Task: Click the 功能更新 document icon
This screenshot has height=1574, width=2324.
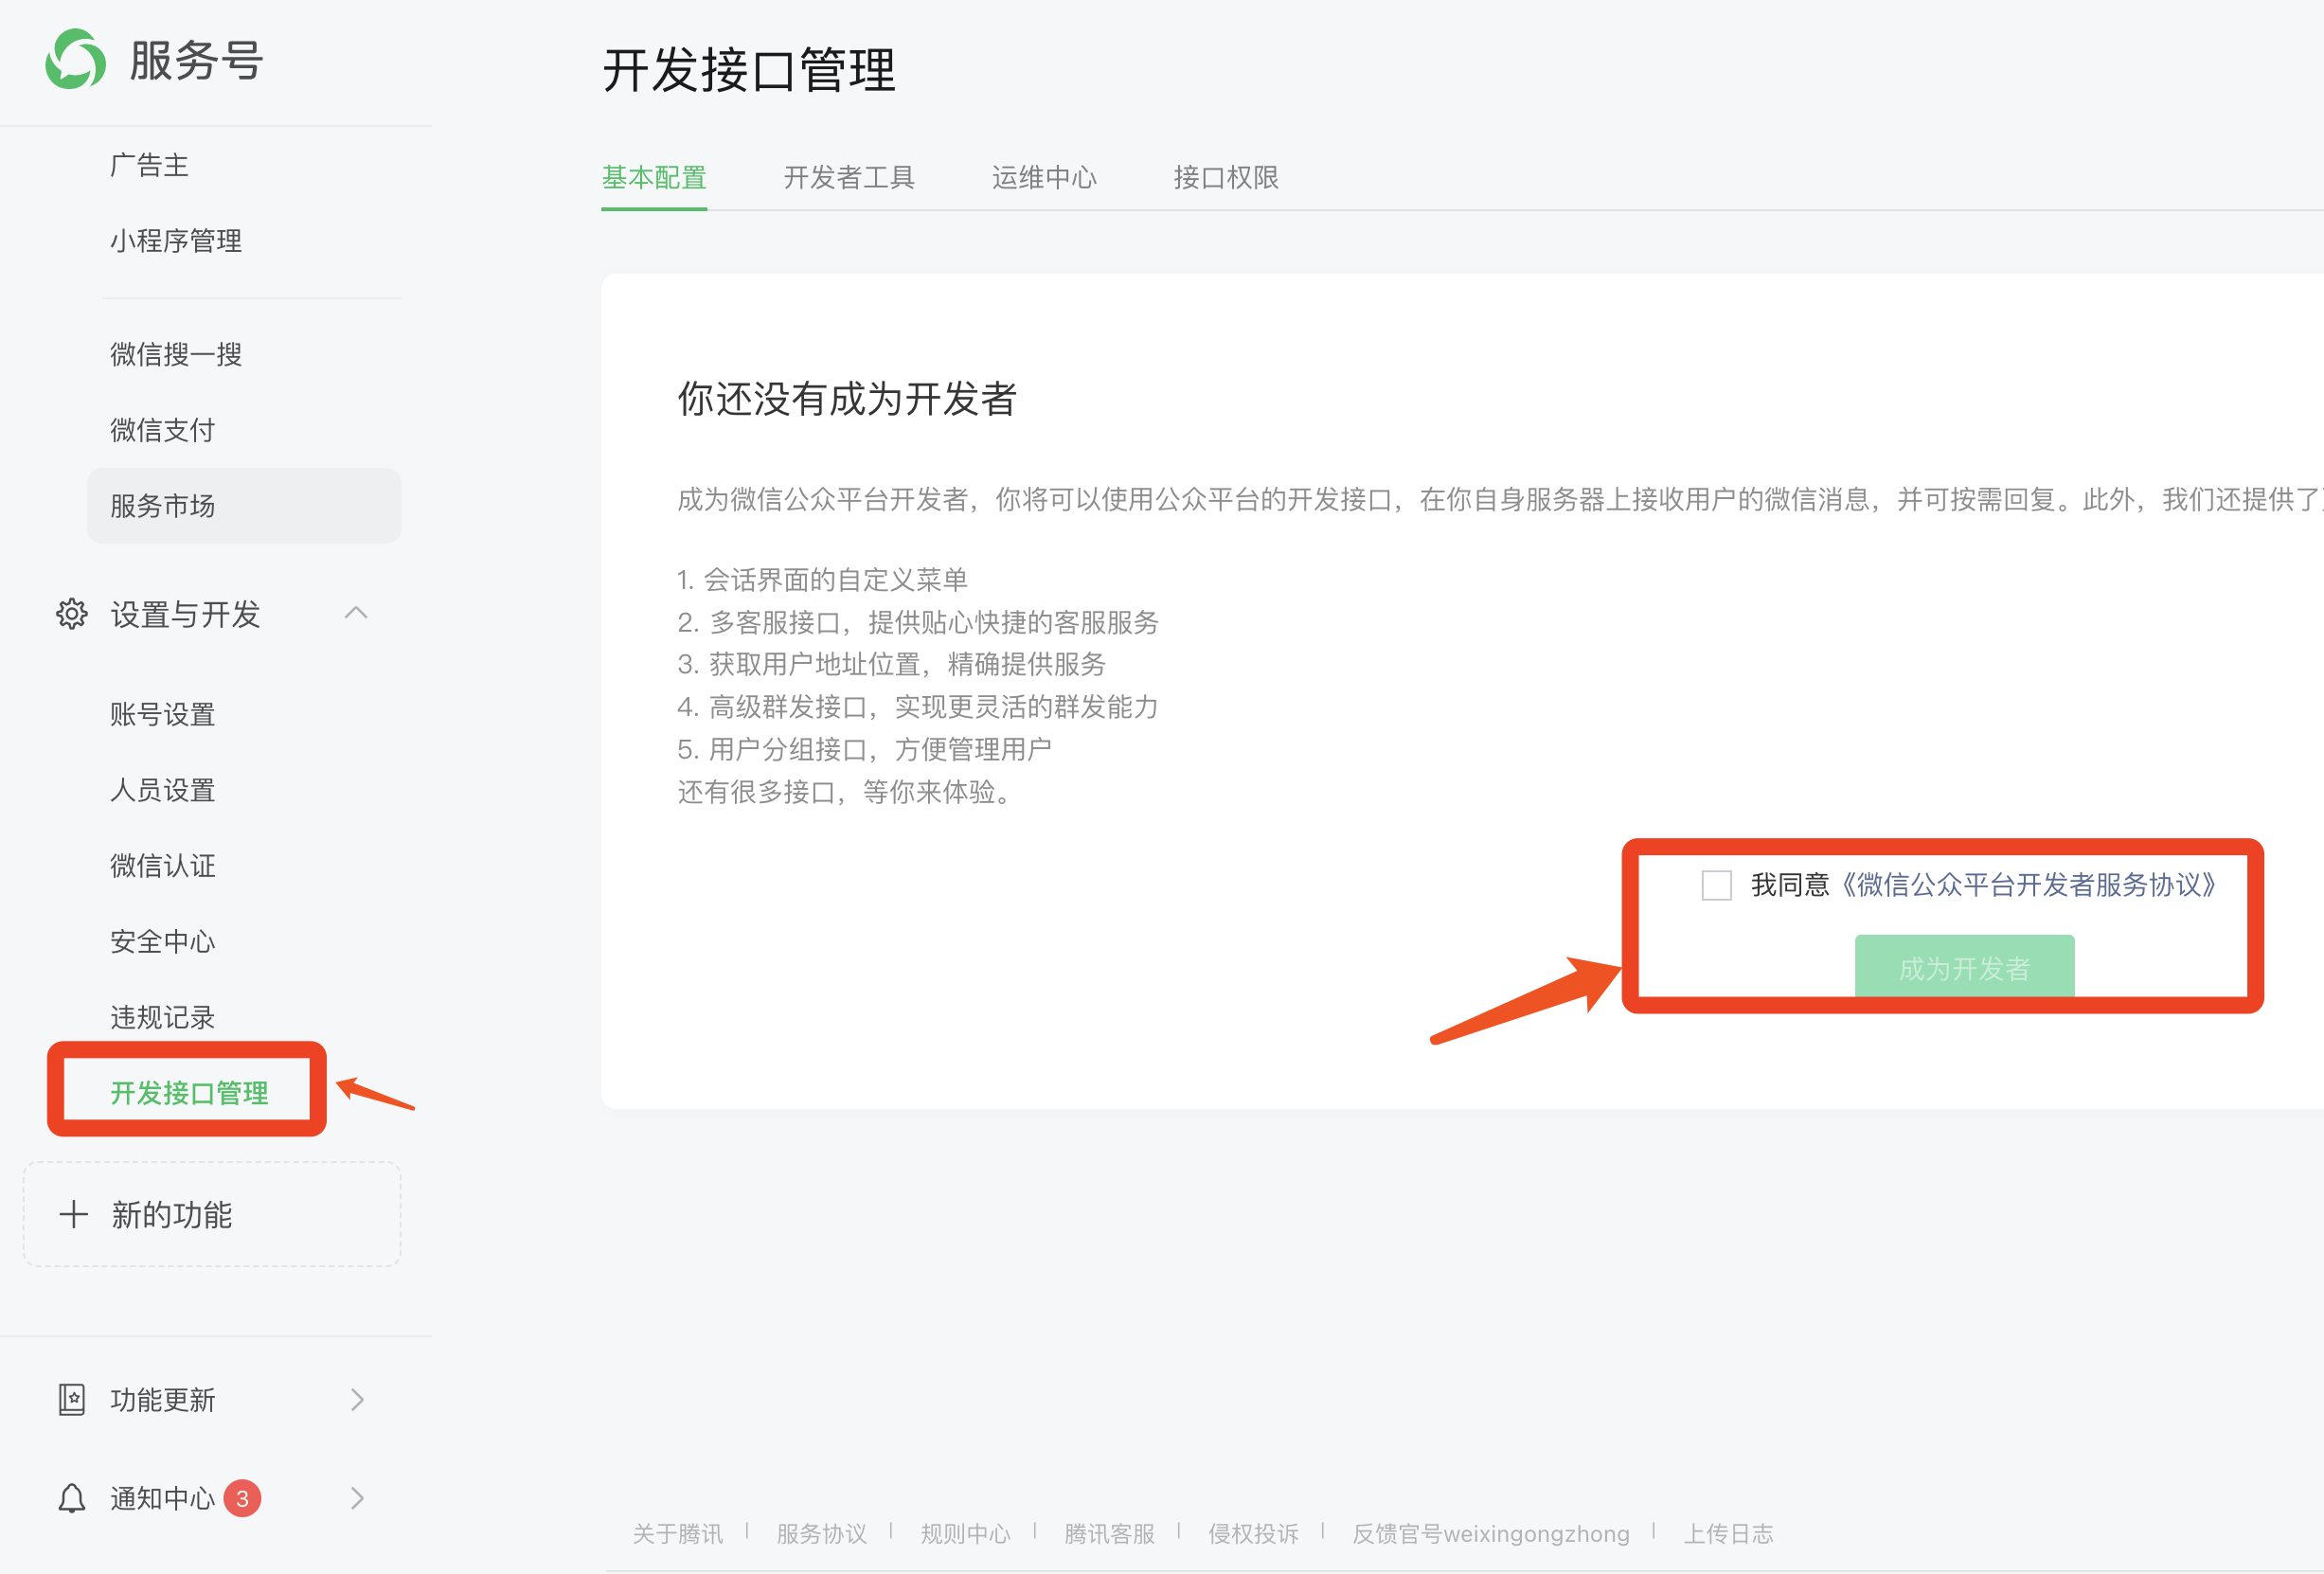Action: tap(71, 1399)
